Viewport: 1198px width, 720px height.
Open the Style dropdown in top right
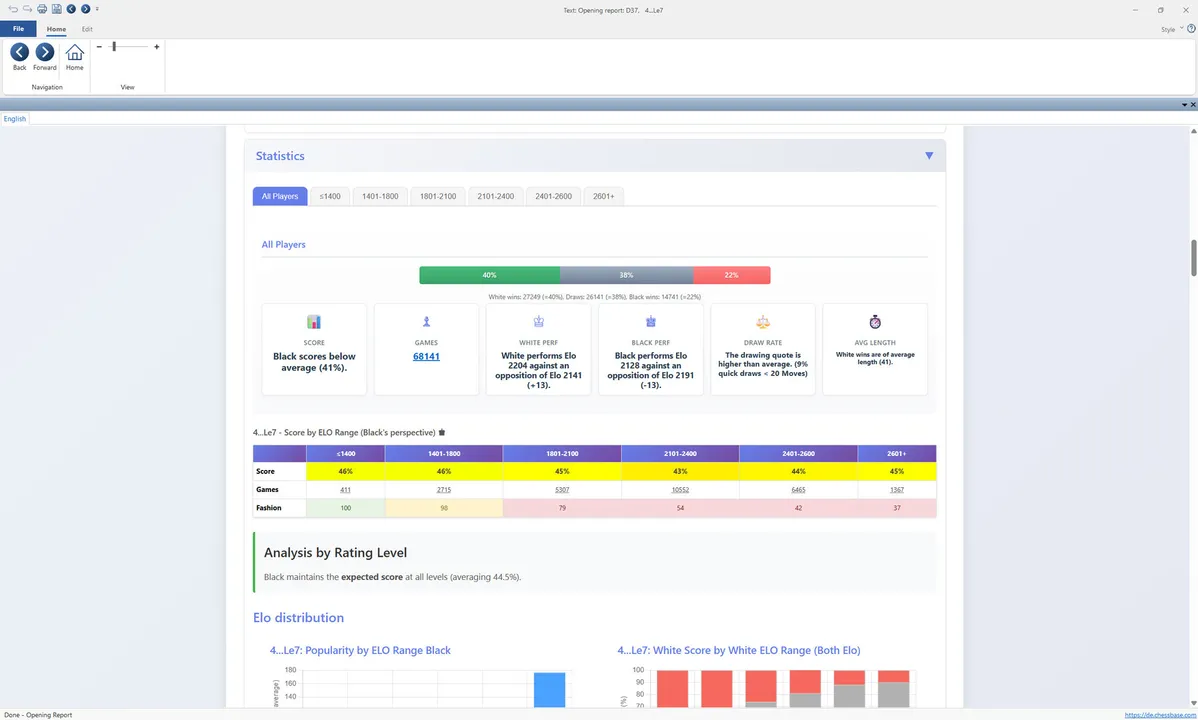tap(1172, 29)
